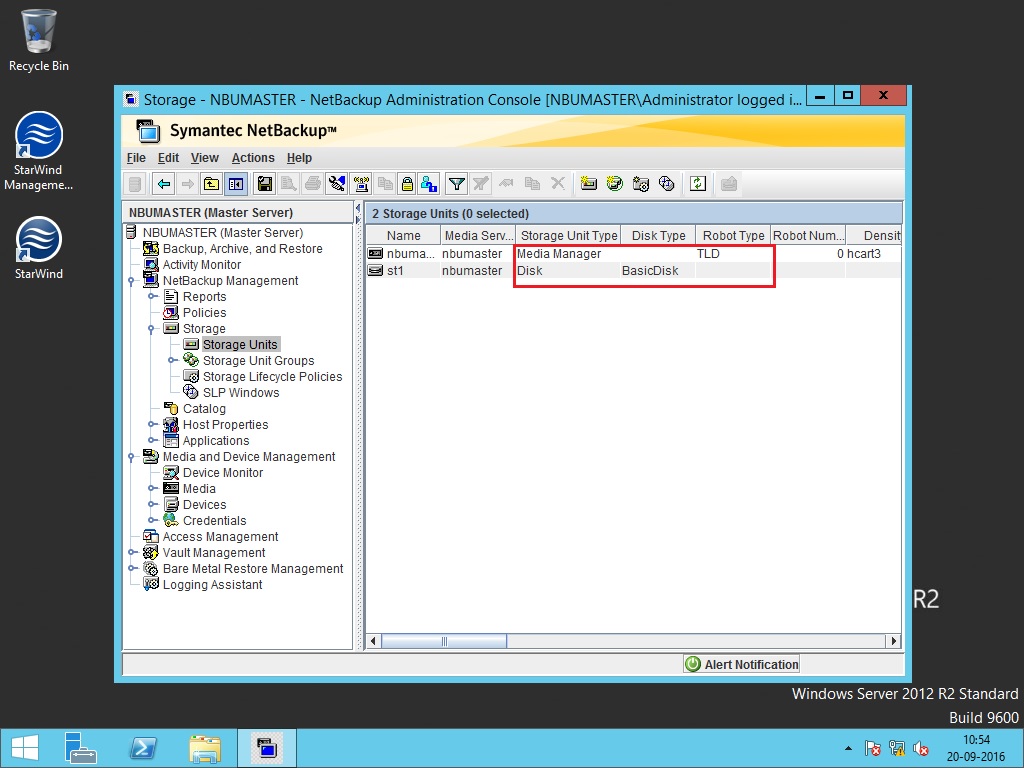
Task: Open PowerShell from the taskbar
Action: [x=143, y=748]
